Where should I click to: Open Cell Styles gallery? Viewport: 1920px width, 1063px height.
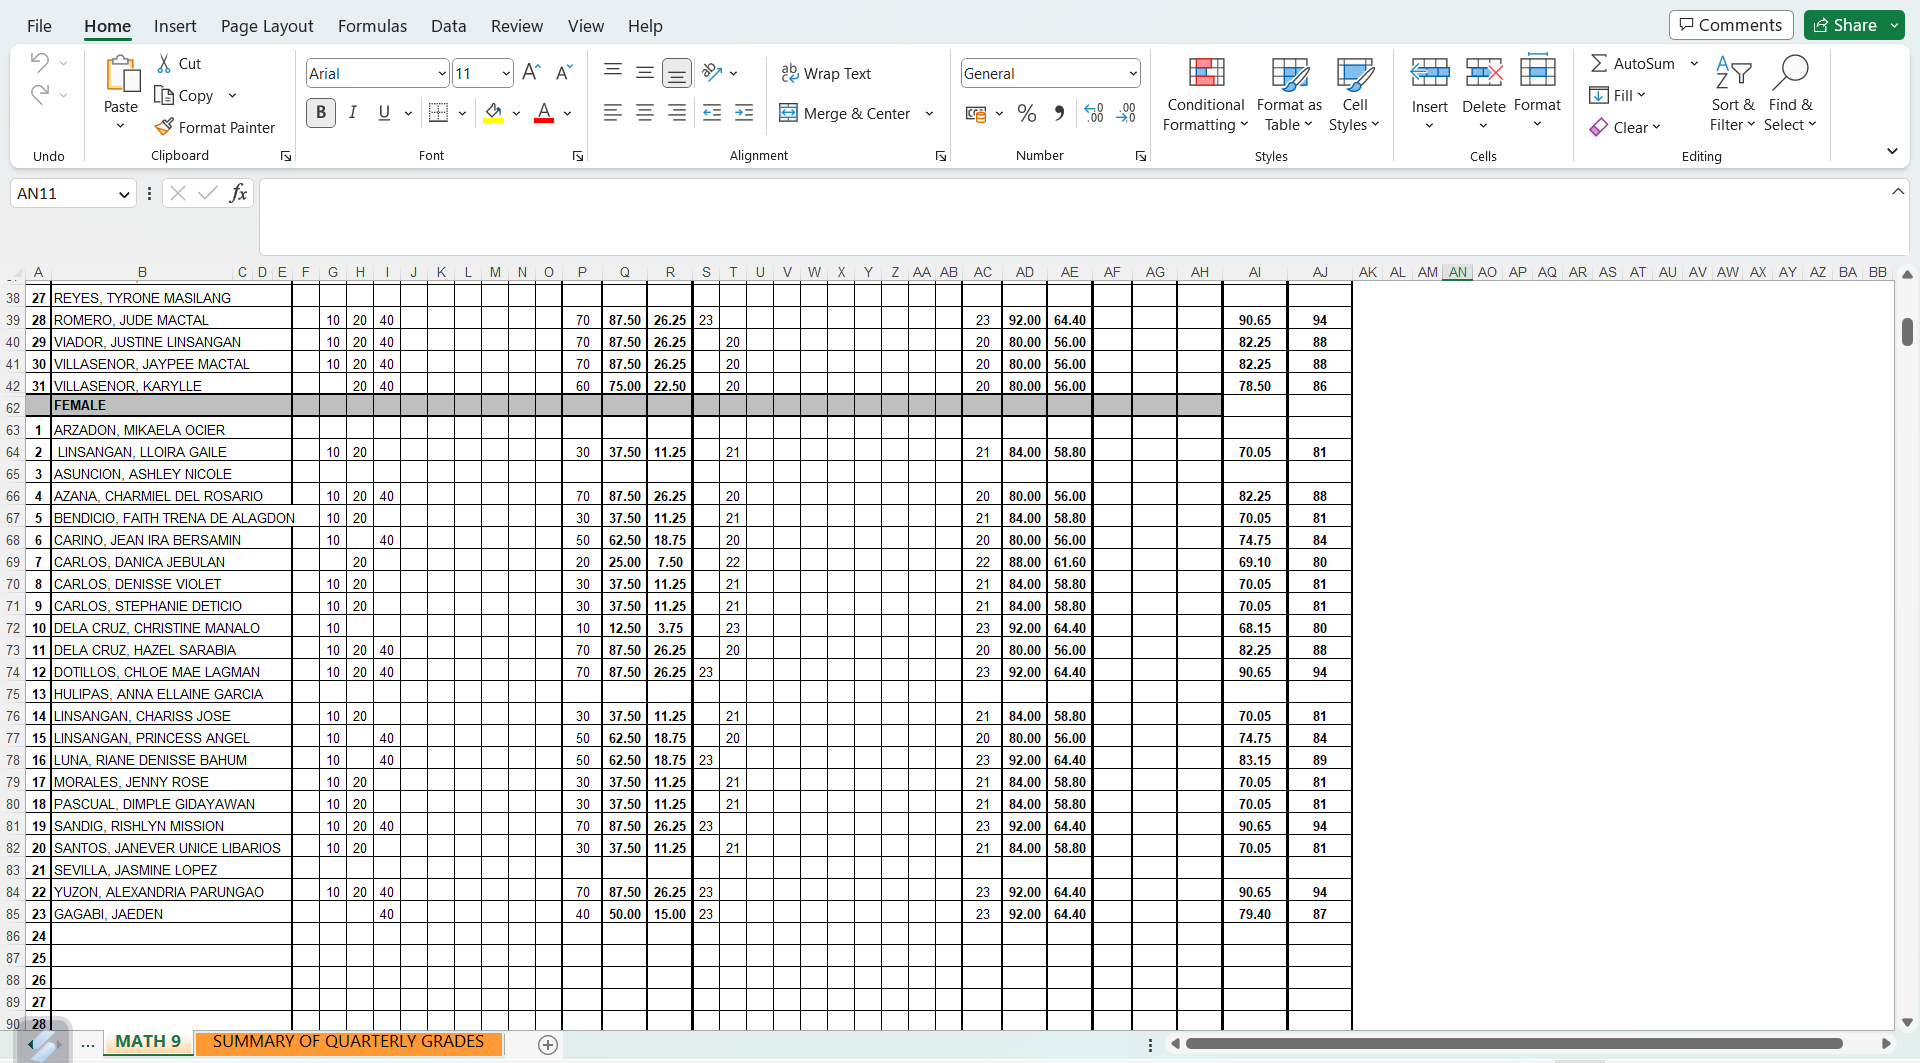tap(1355, 95)
